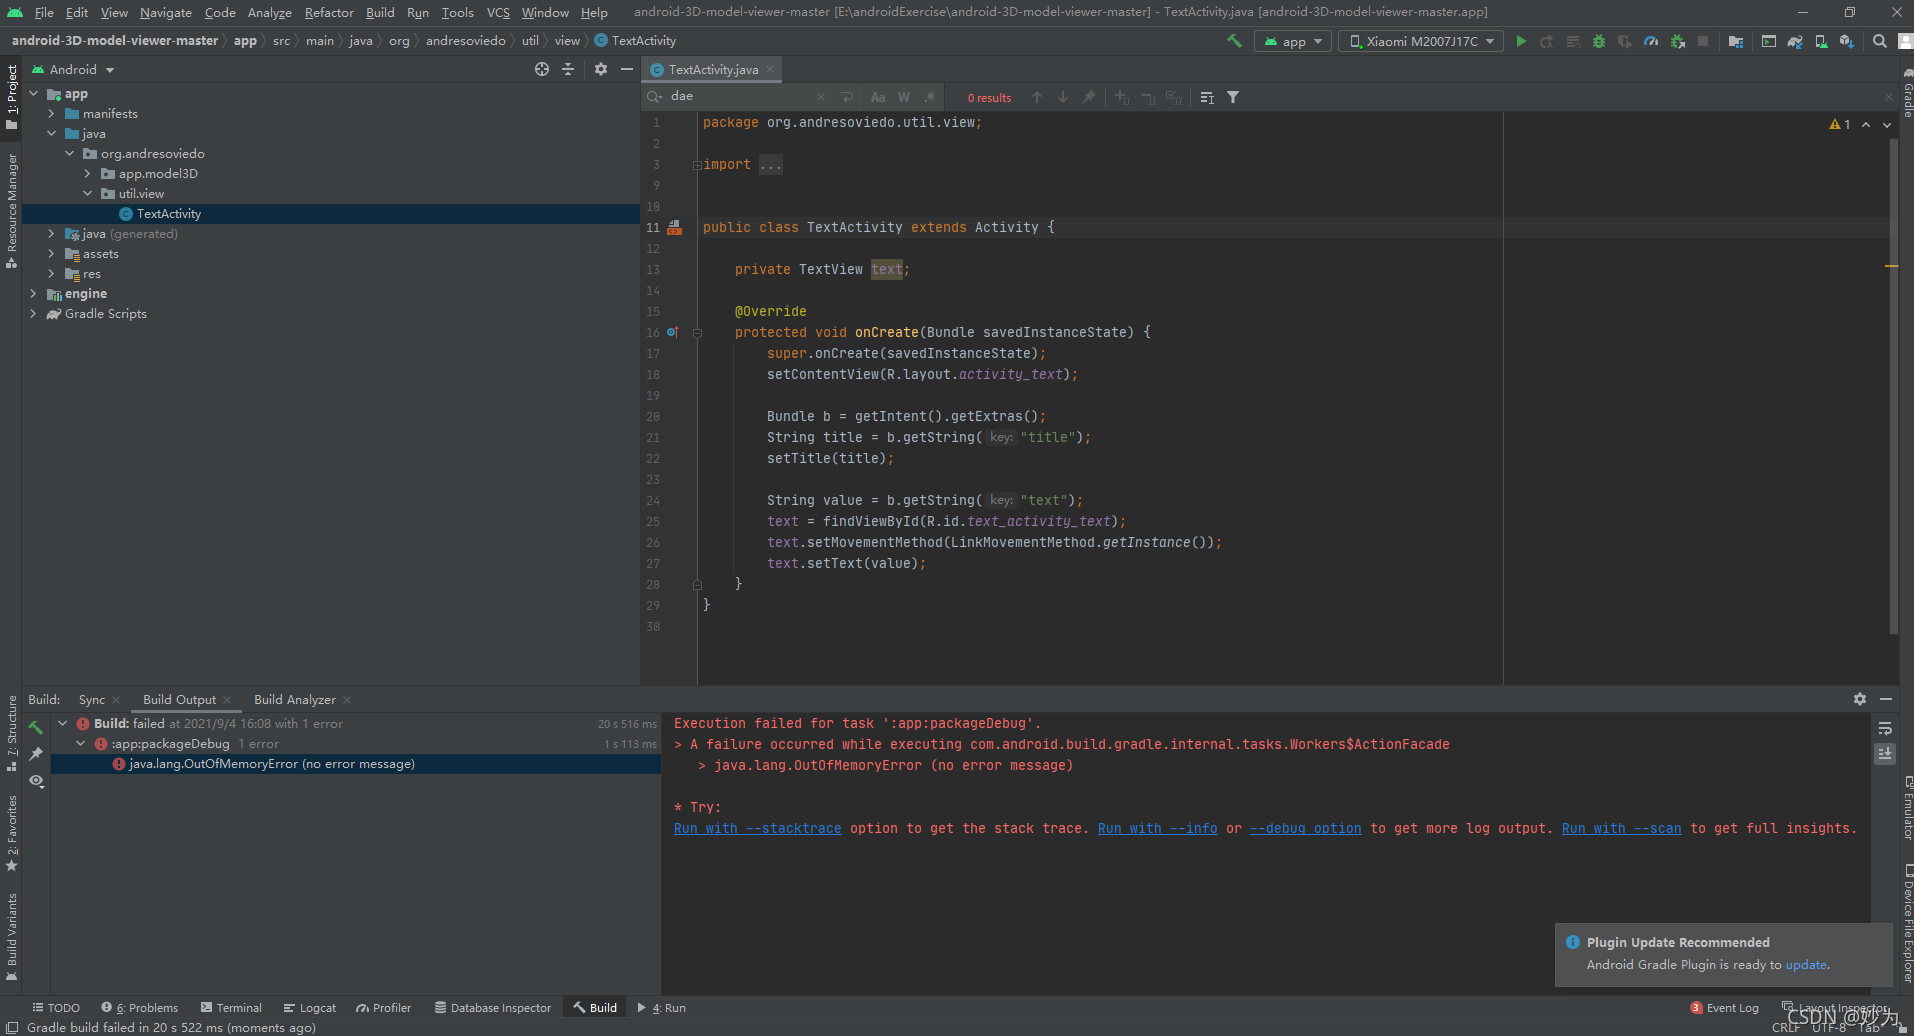Image resolution: width=1914 pixels, height=1036 pixels.
Task: Click the filter search results funnel icon
Action: point(1233,97)
